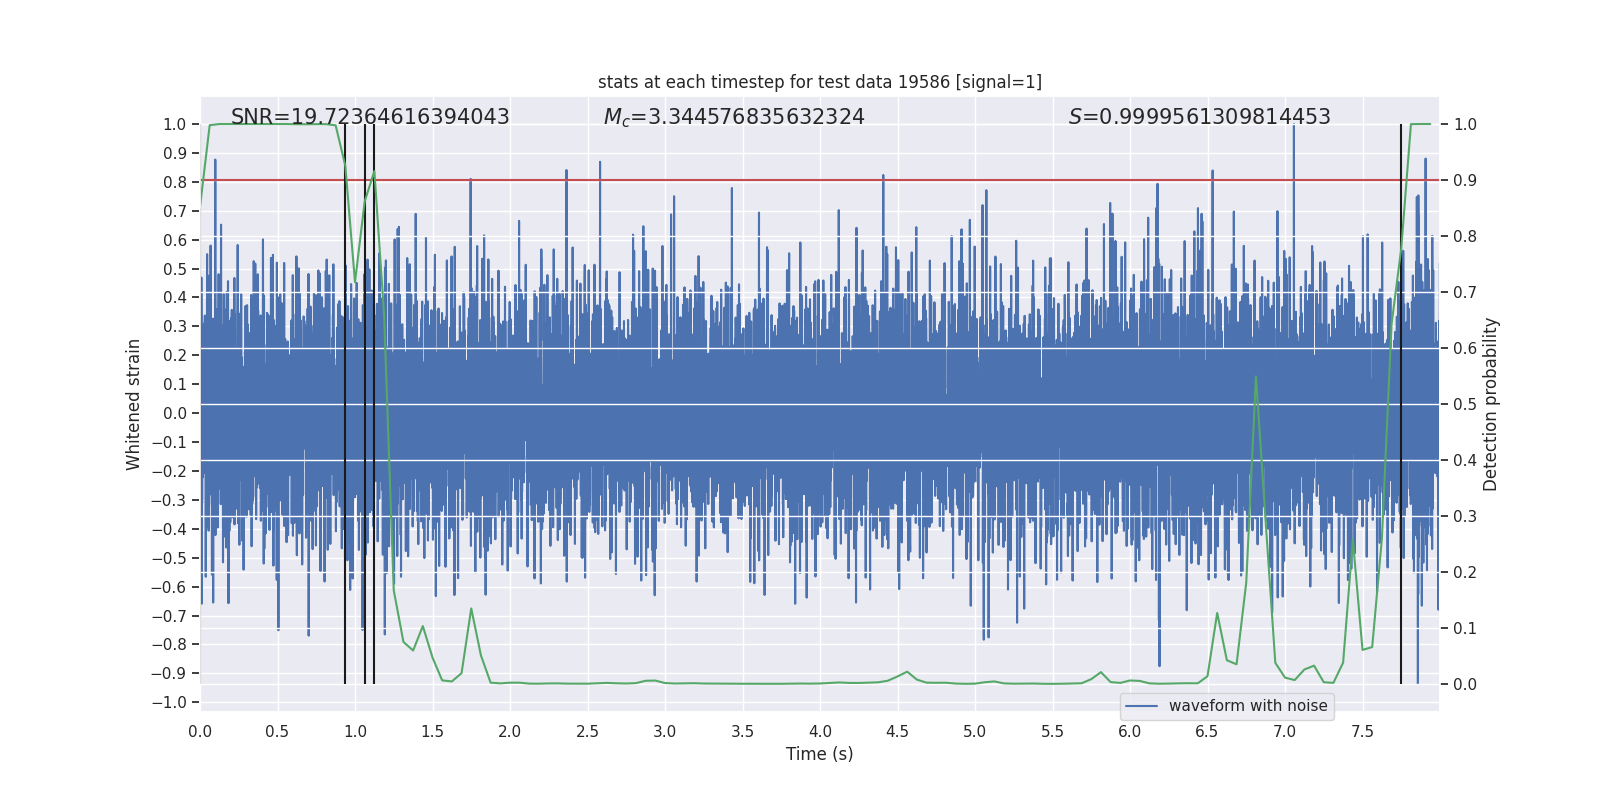
Task: Click the black vertical line near 7.75 seconds
Action: pos(1400,400)
